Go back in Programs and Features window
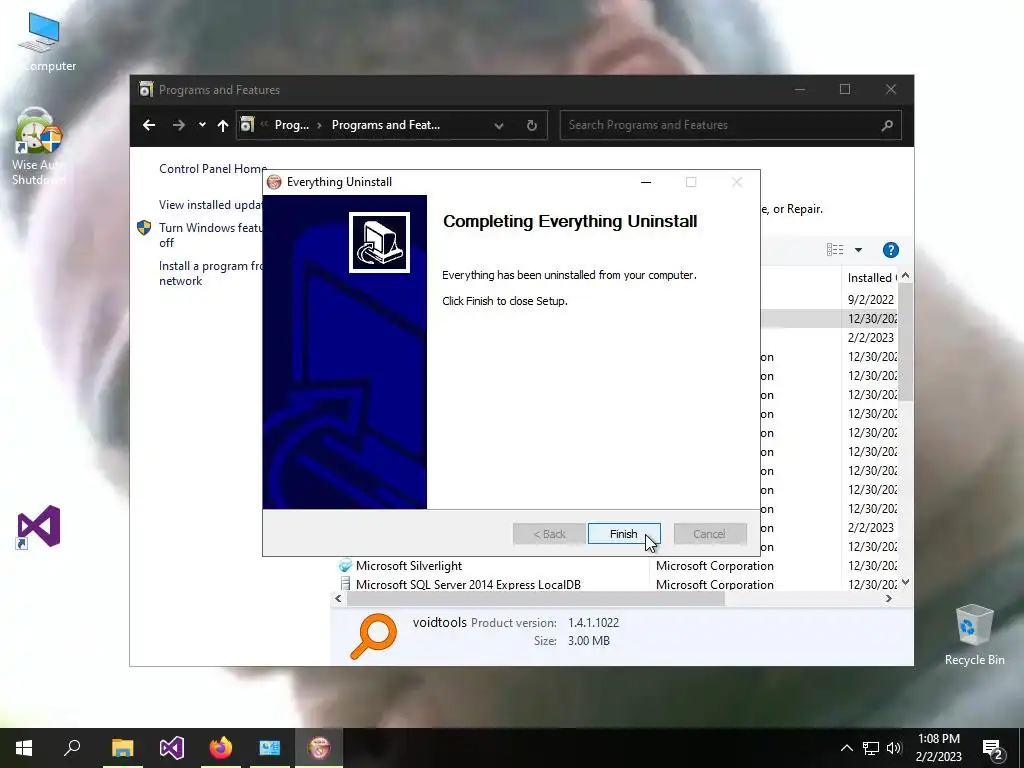The width and height of the screenshot is (1024, 768). pyautogui.click(x=149, y=125)
